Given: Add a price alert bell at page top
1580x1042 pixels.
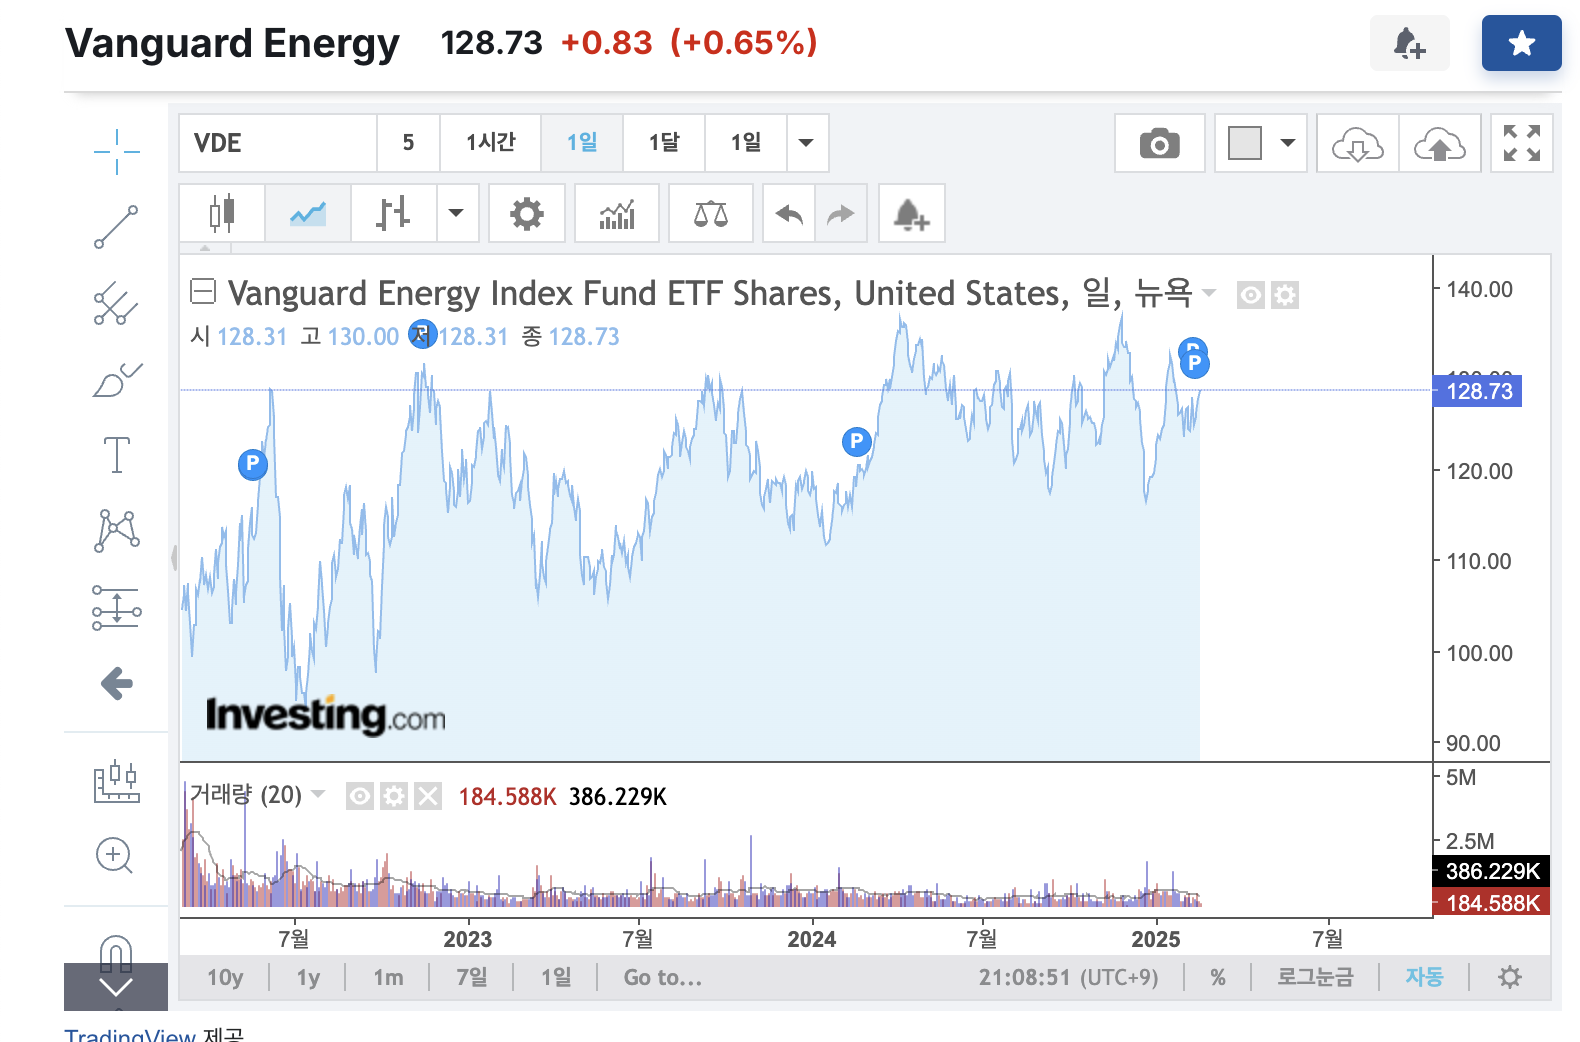Looking at the screenshot, I should (1409, 43).
